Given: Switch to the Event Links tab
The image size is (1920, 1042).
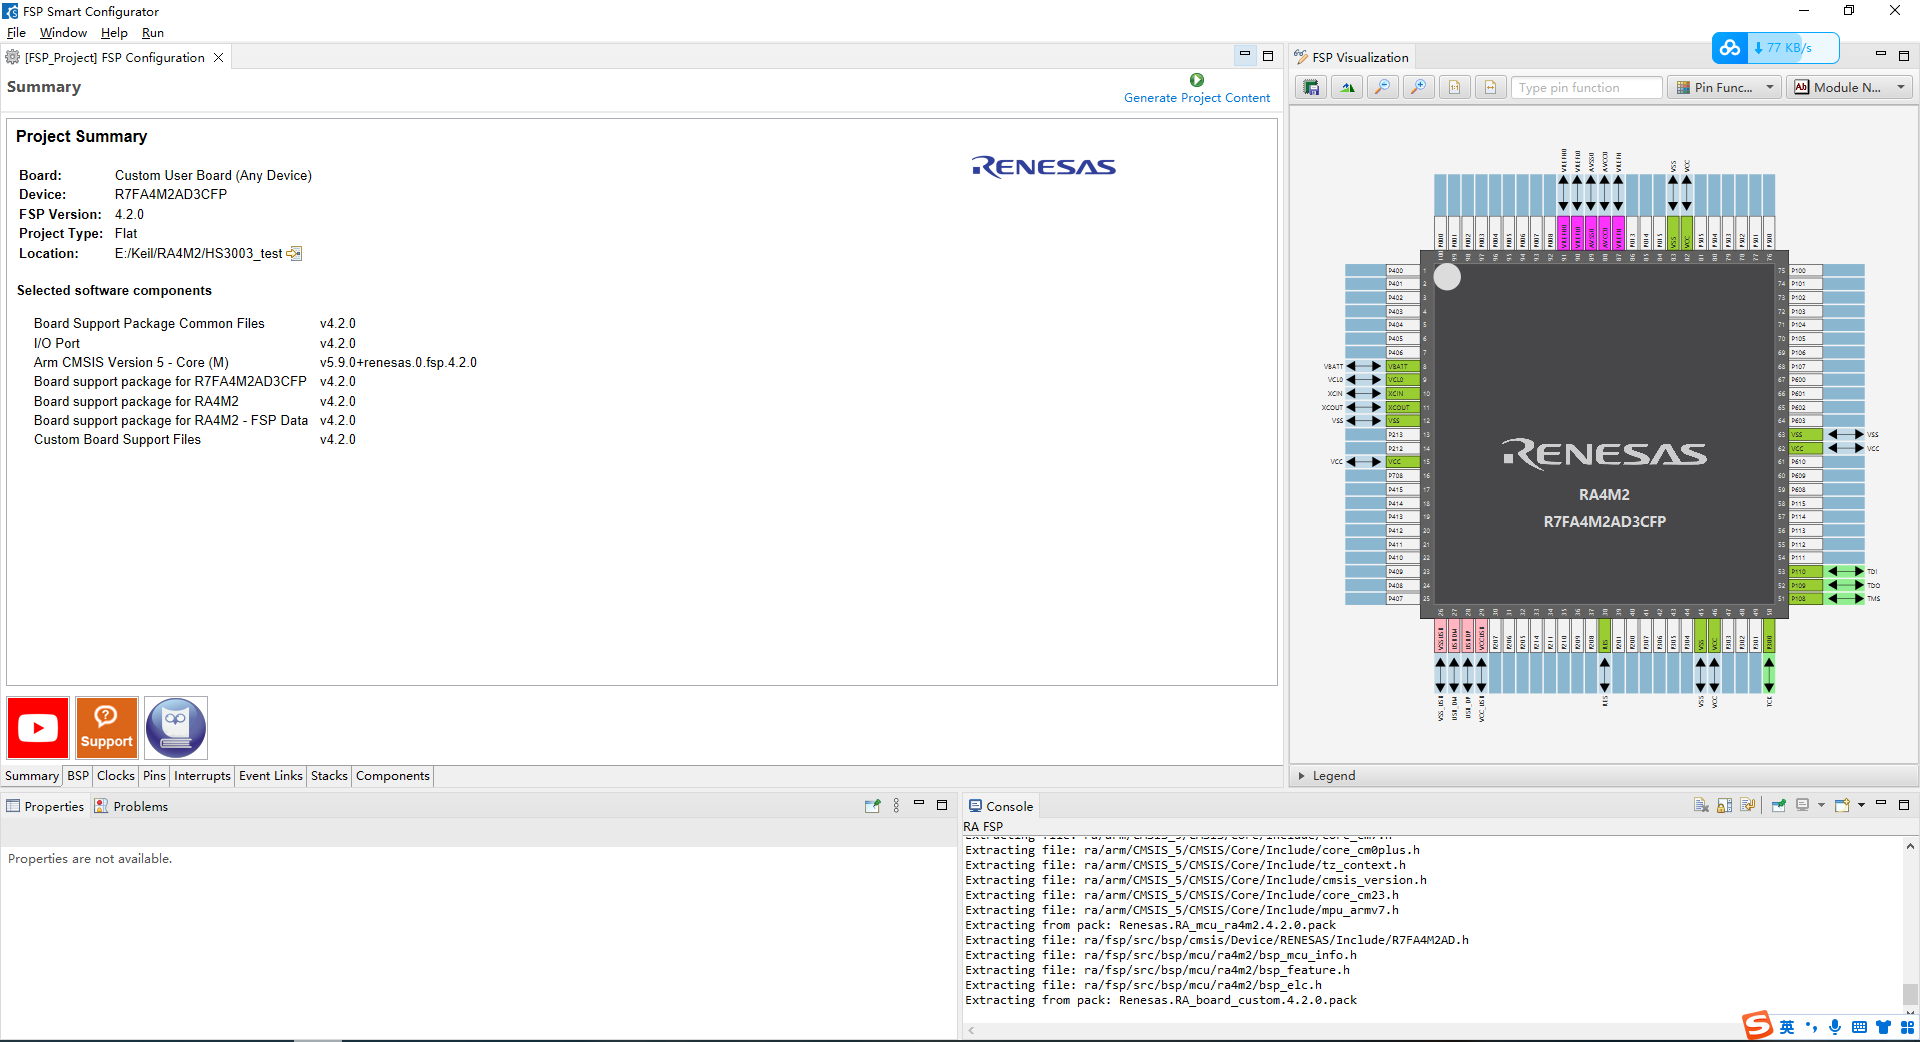Looking at the screenshot, I should pyautogui.click(x=271, y=776).
